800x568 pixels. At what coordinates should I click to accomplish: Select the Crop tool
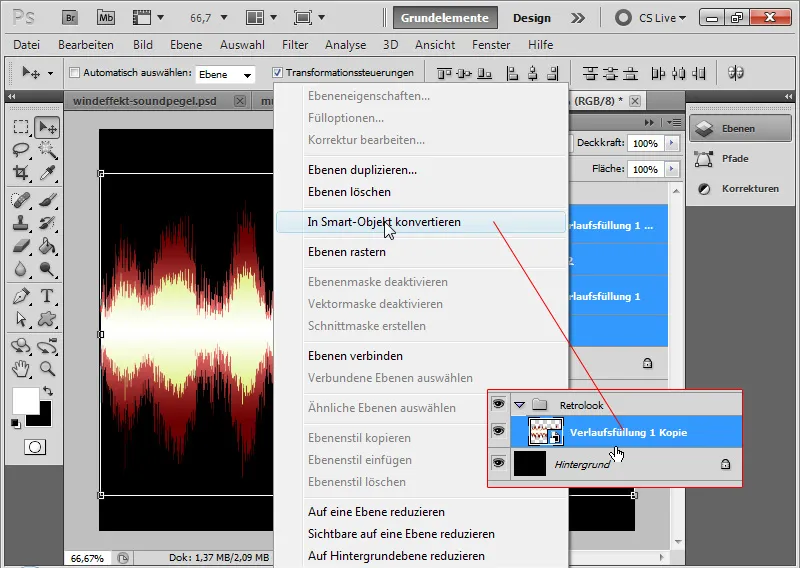pos(21,173)
